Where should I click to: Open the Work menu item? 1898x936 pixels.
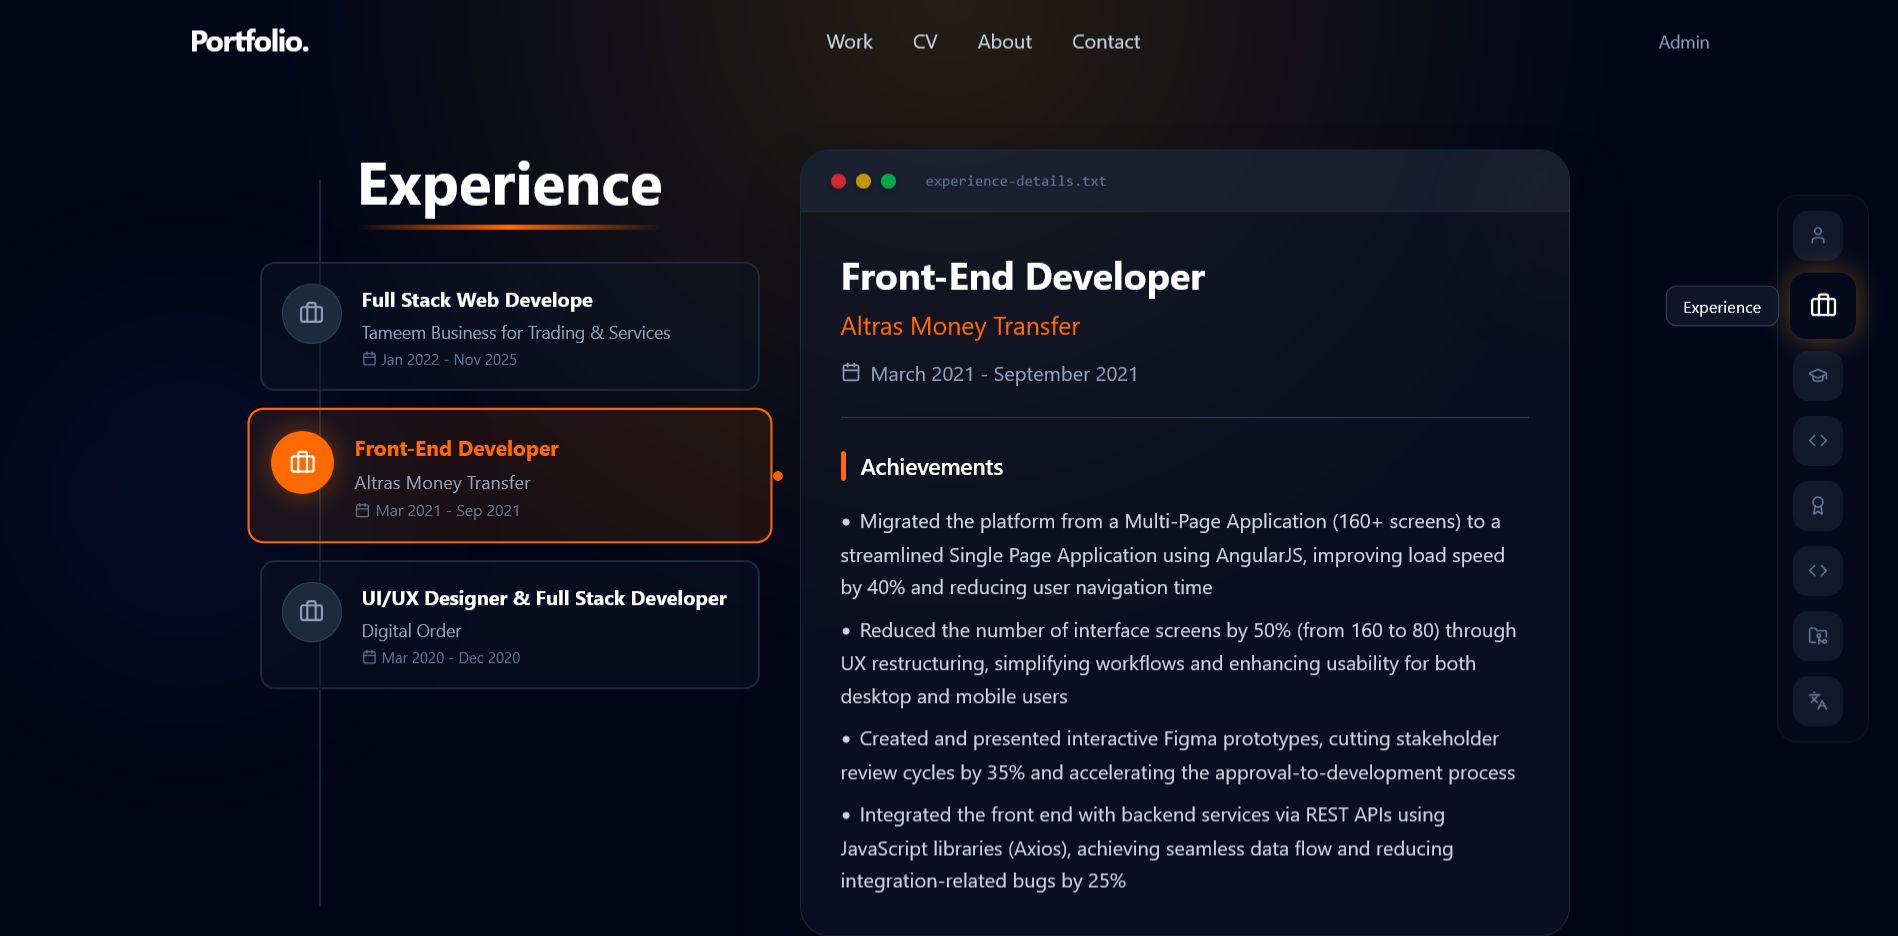[x=848, y=42]
